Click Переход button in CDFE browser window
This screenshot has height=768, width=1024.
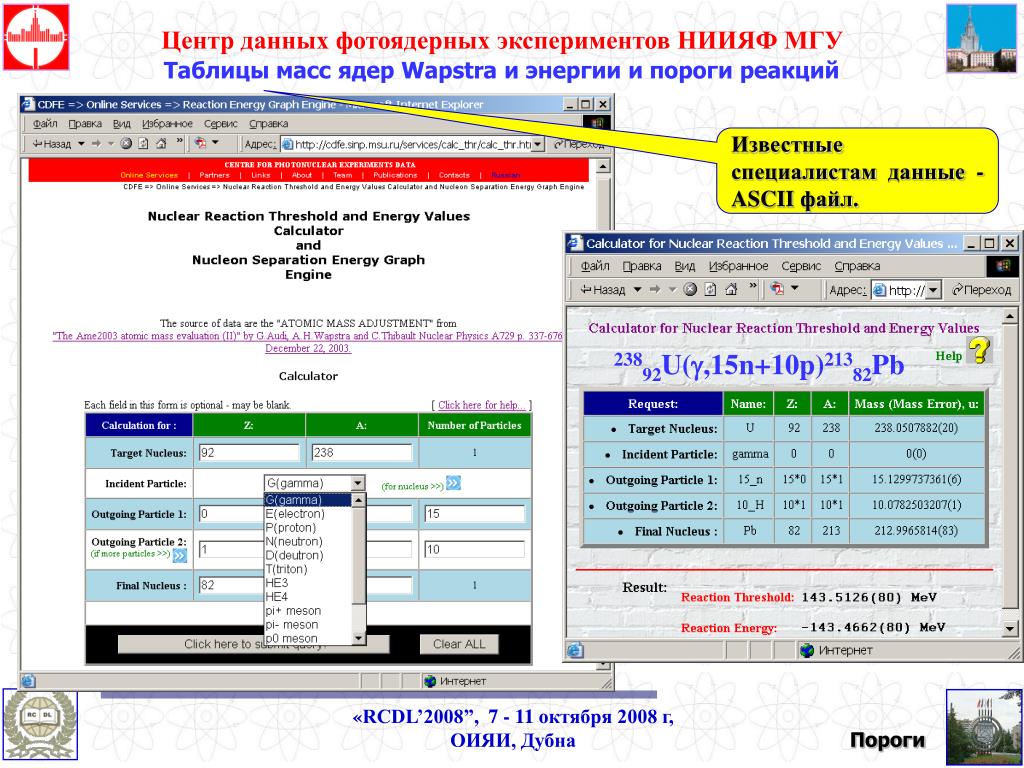(577, 144)
